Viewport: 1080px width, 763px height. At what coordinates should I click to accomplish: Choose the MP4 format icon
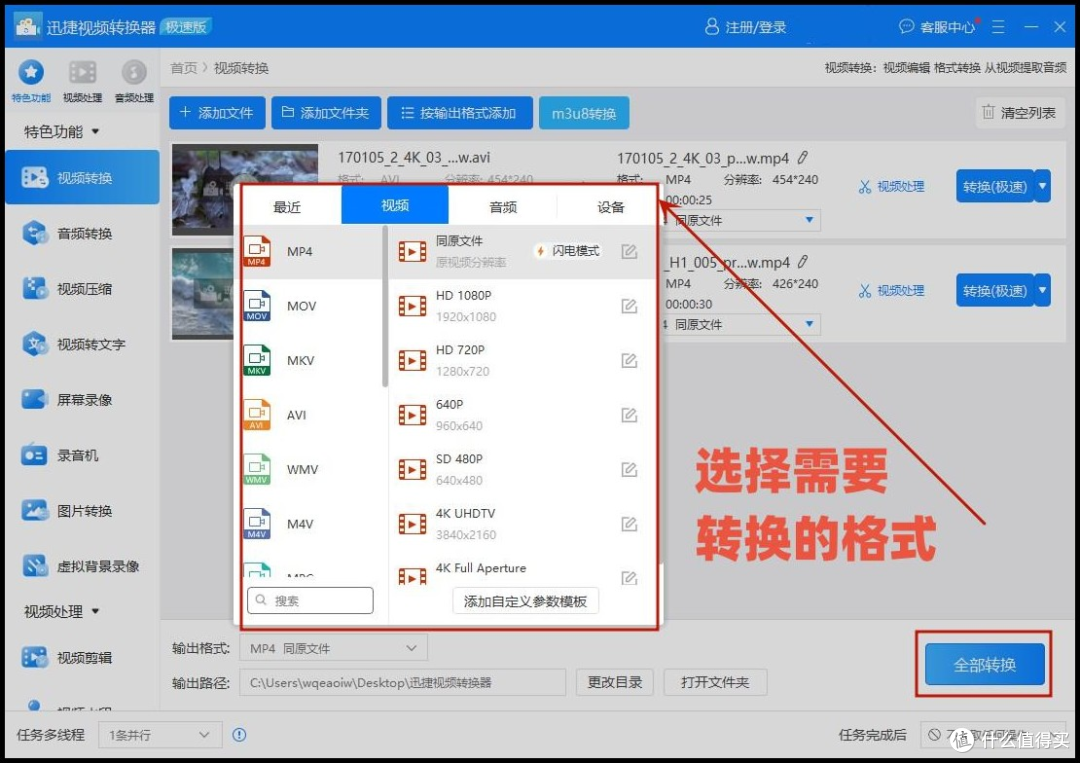point(257,251)
